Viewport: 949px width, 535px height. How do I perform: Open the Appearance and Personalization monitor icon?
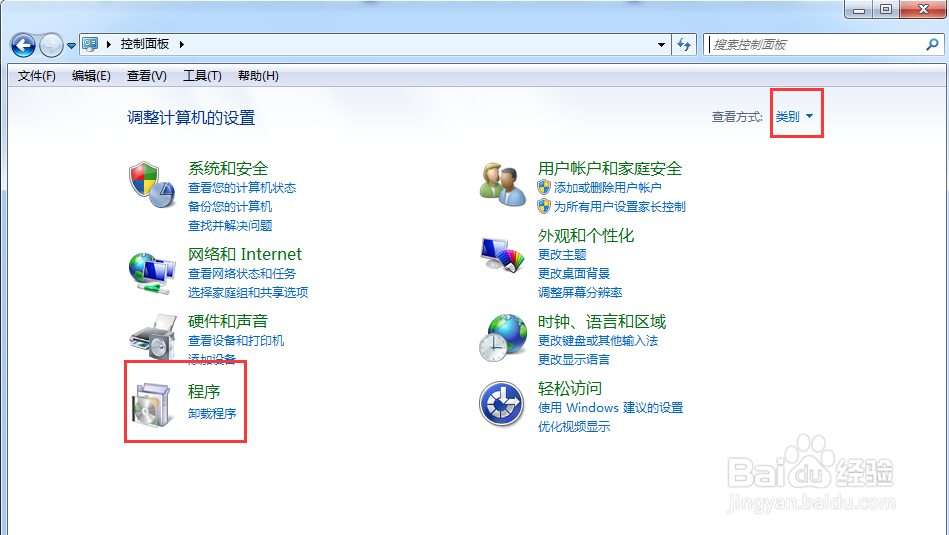pyautogui.click(x=502, y=255)
